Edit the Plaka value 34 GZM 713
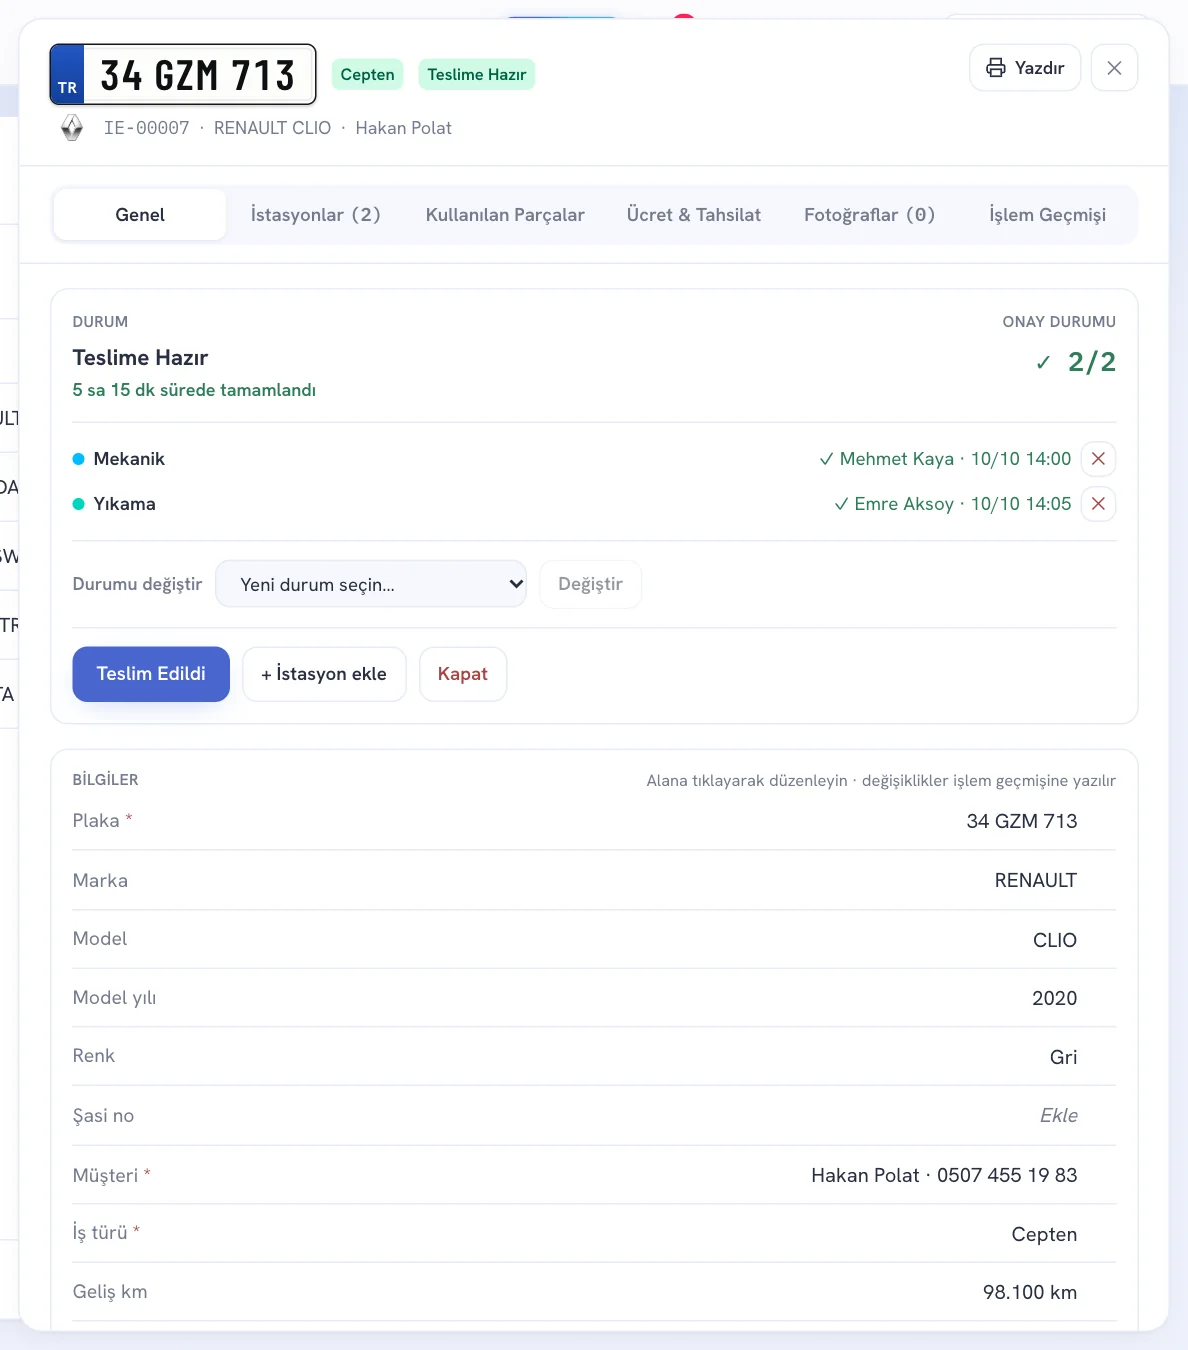1188x1350 pixels. pyautogui.click(x=1022, y=821)
